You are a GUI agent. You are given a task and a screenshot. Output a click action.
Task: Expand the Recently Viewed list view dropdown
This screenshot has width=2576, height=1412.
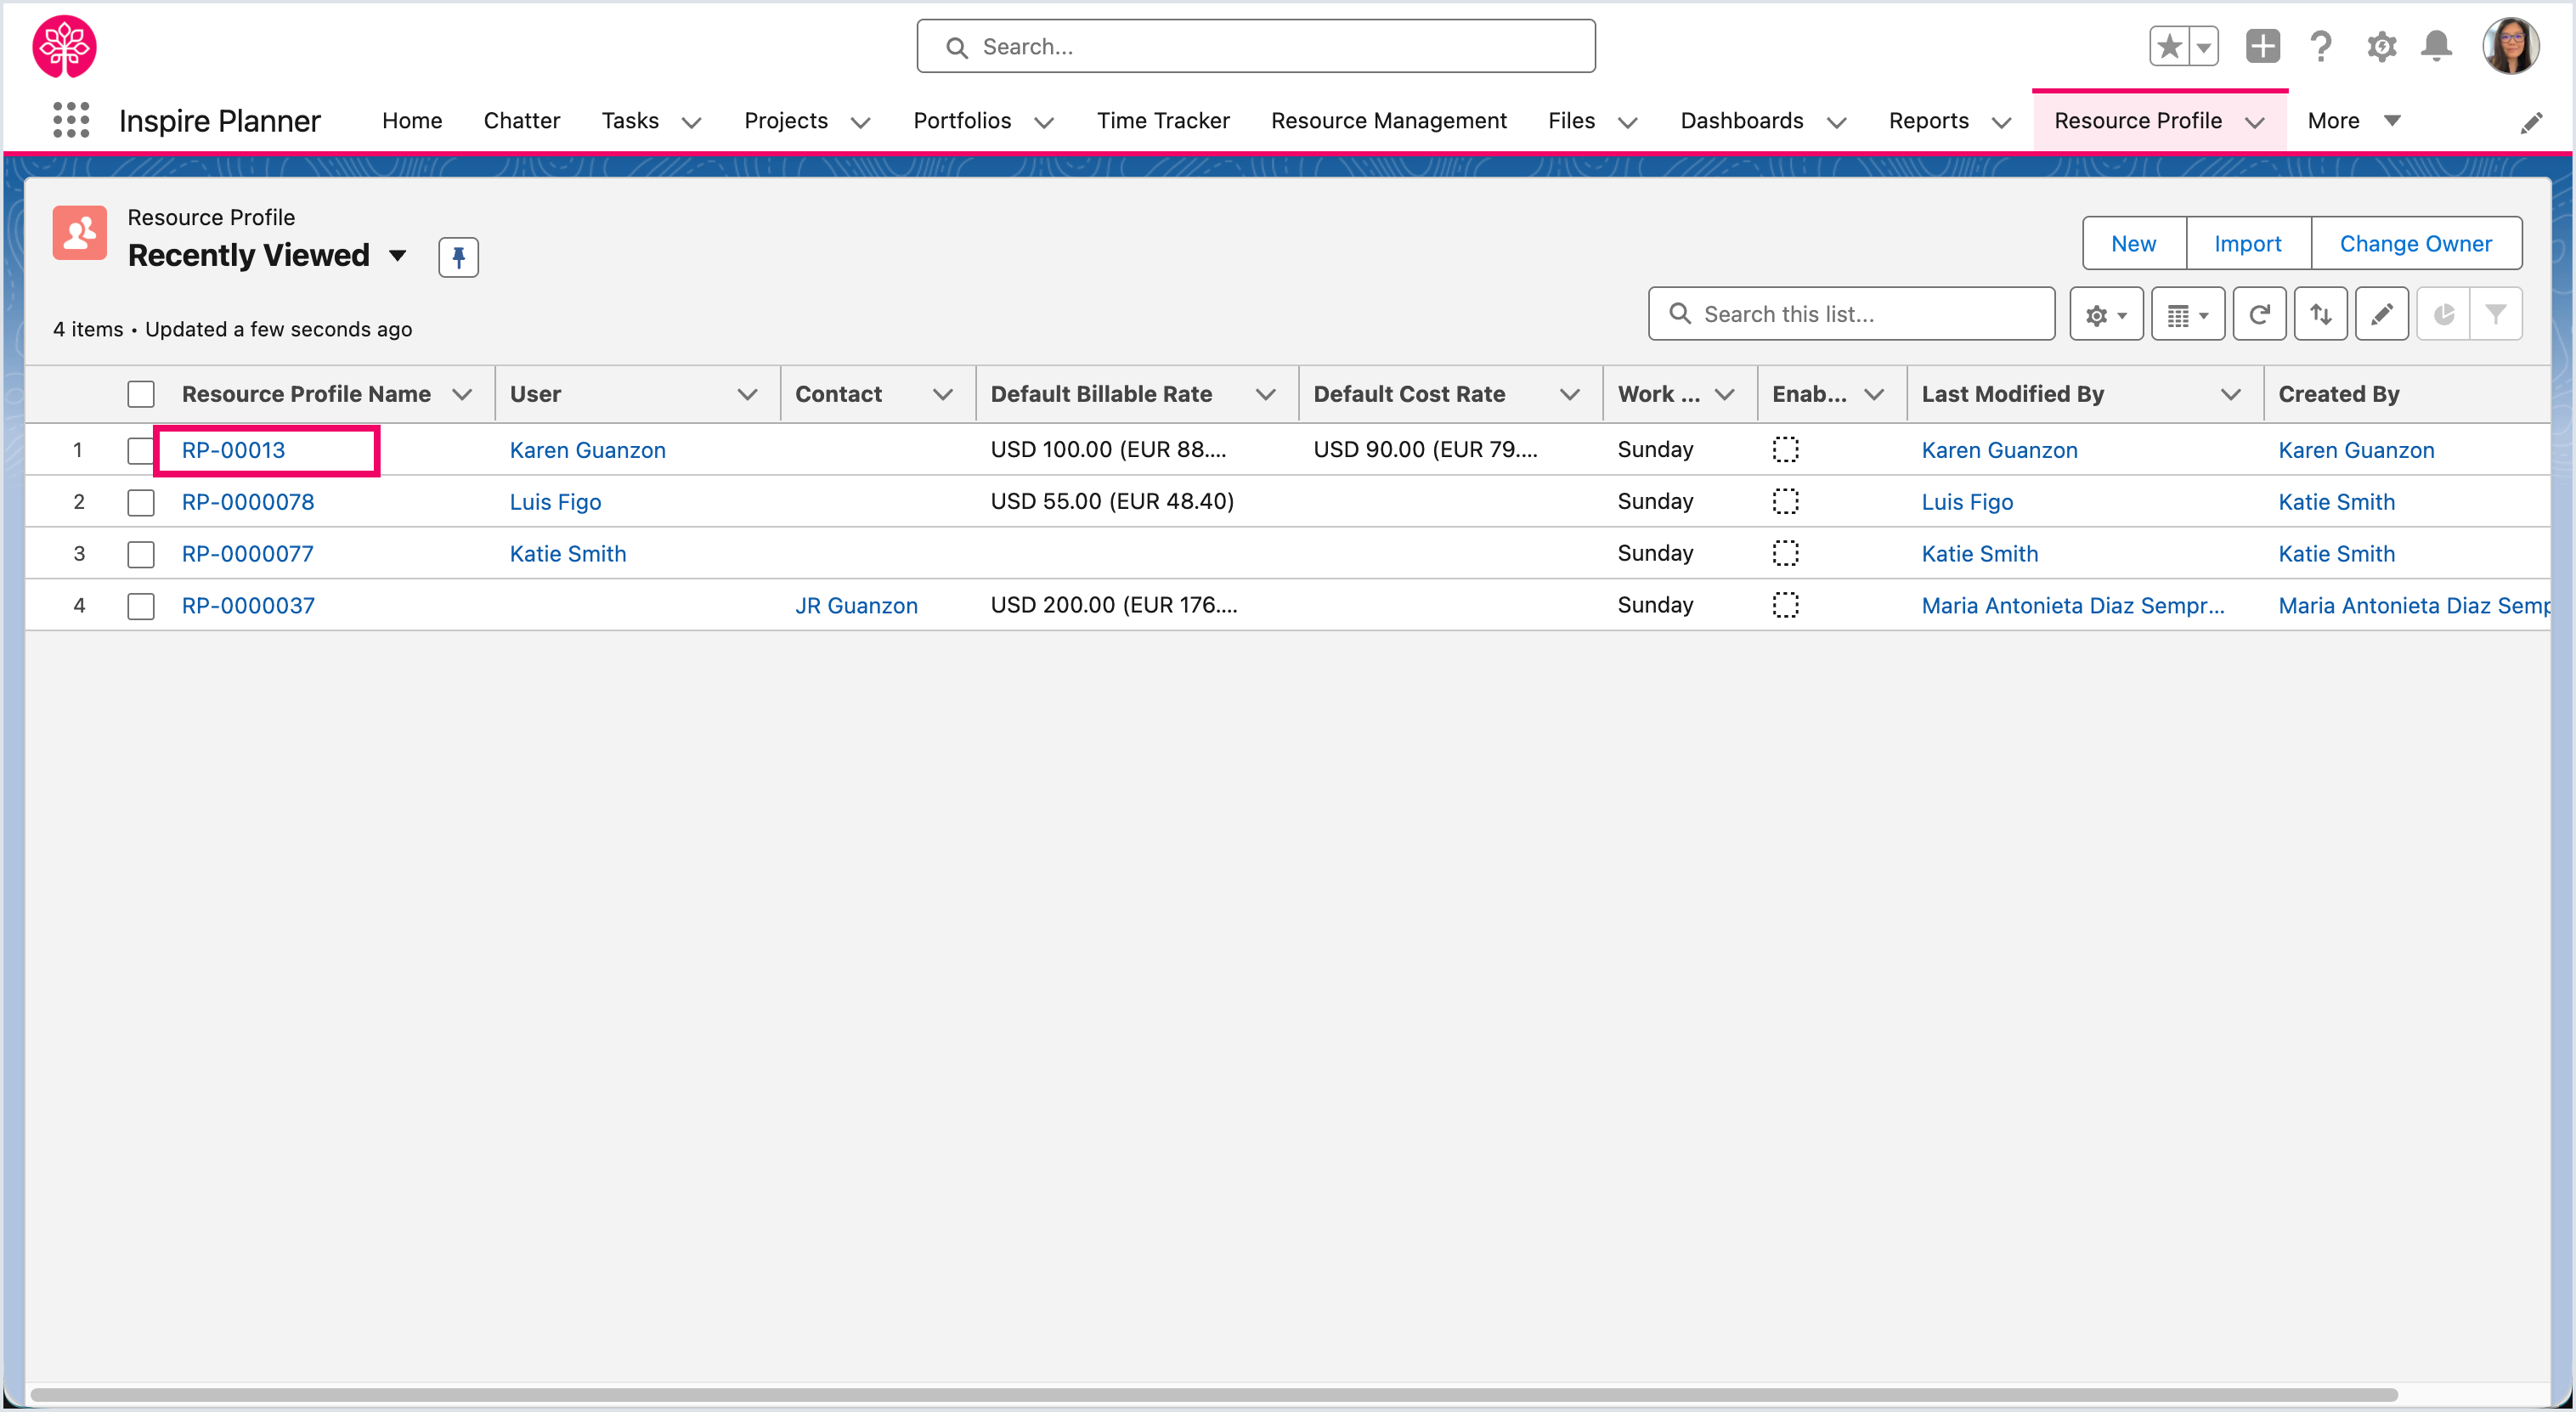pos(398,256)
